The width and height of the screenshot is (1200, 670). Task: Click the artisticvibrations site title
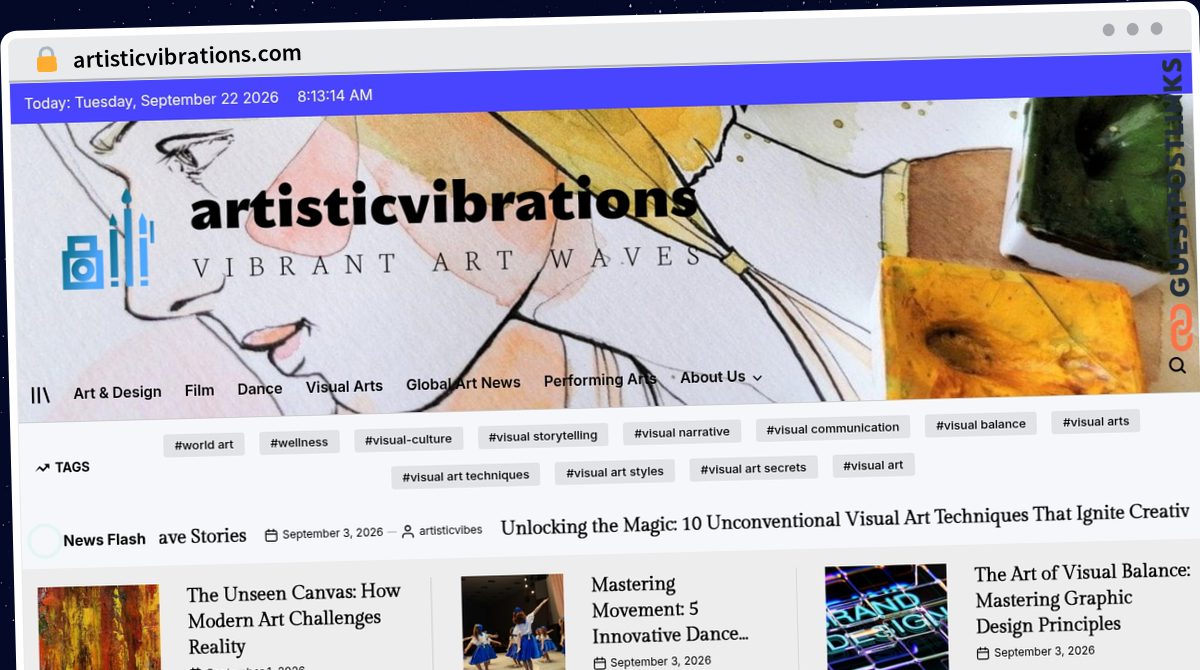point(444,203)
